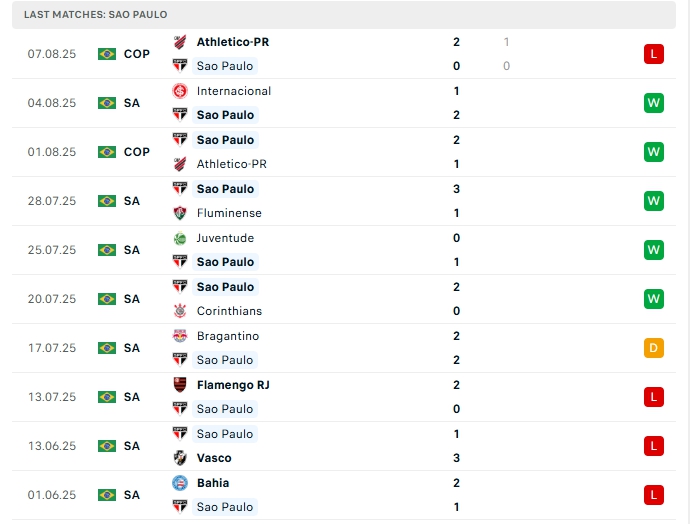Click the SA league label on 28.07.25

coord(132,201)
